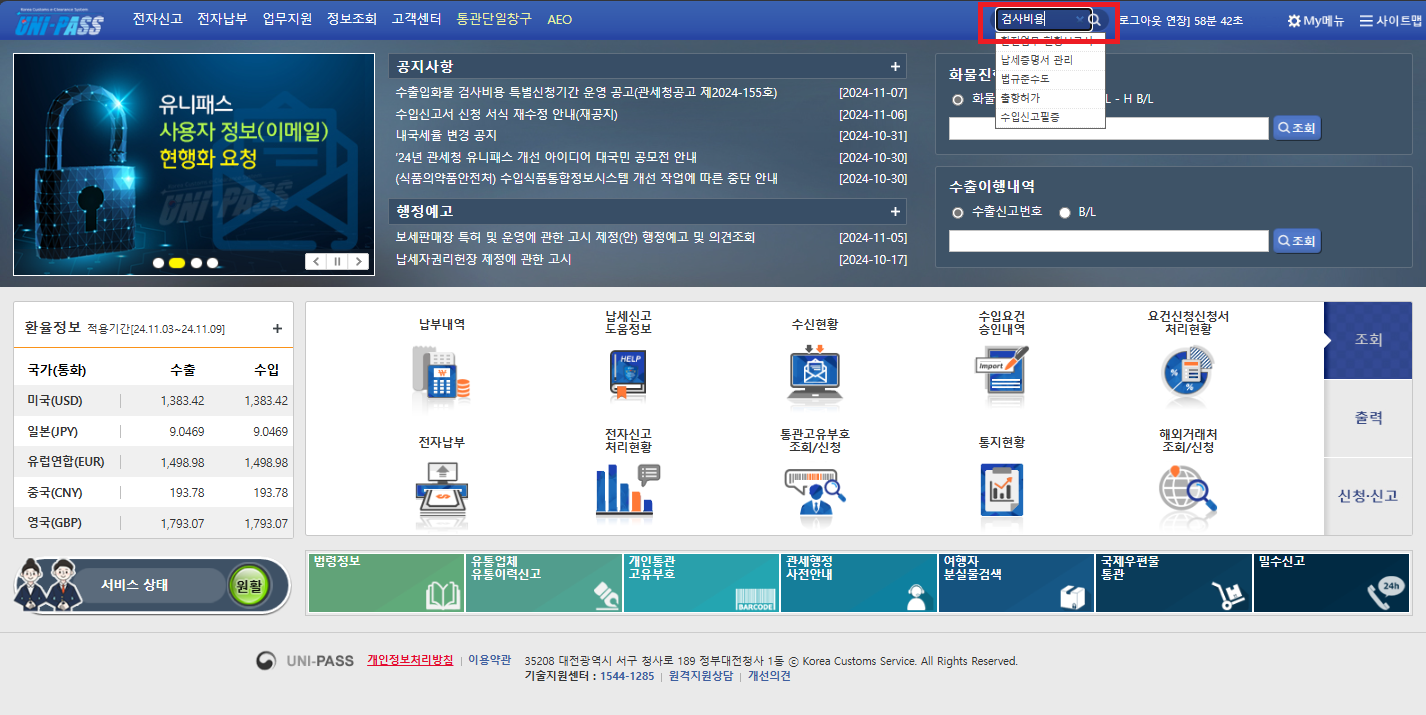The width and height of the screenshot is (1426, 715).
Task: Open the 통지현황 icon
Action: pos(1001,490)
